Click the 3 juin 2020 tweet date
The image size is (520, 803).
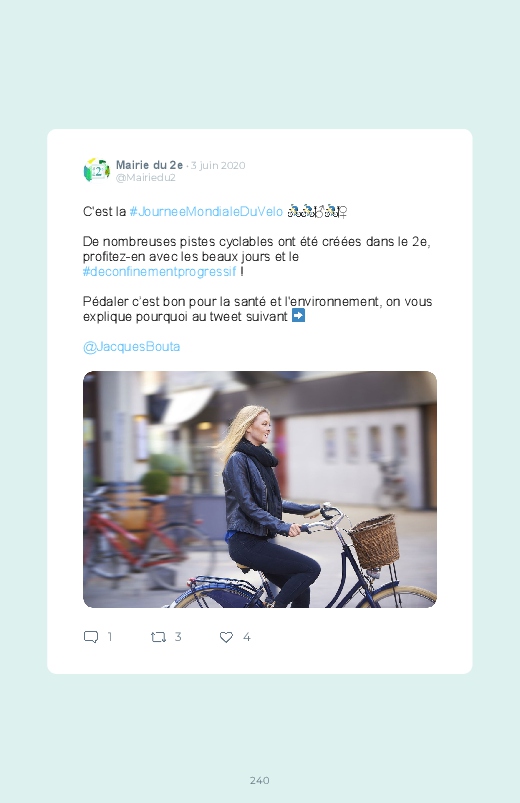(x=218, y=165)
